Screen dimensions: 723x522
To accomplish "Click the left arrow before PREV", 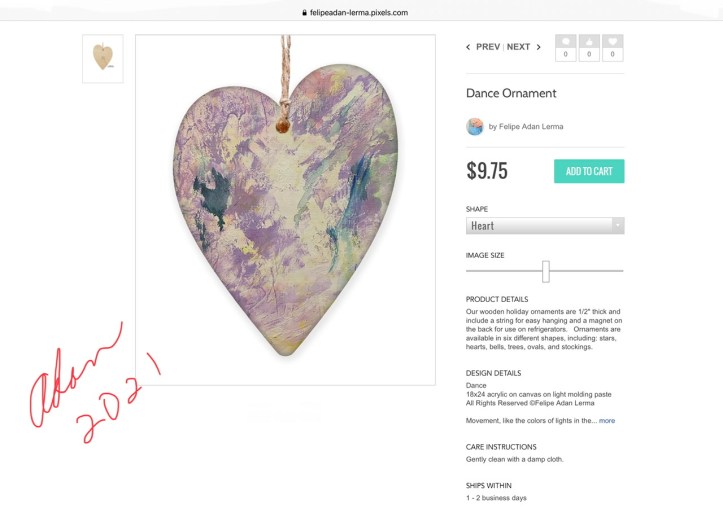I will (468, 47).
